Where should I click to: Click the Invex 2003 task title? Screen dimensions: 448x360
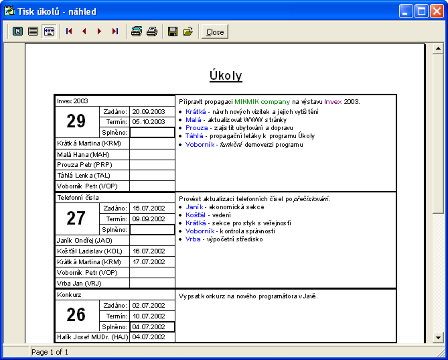coord(73,101)
